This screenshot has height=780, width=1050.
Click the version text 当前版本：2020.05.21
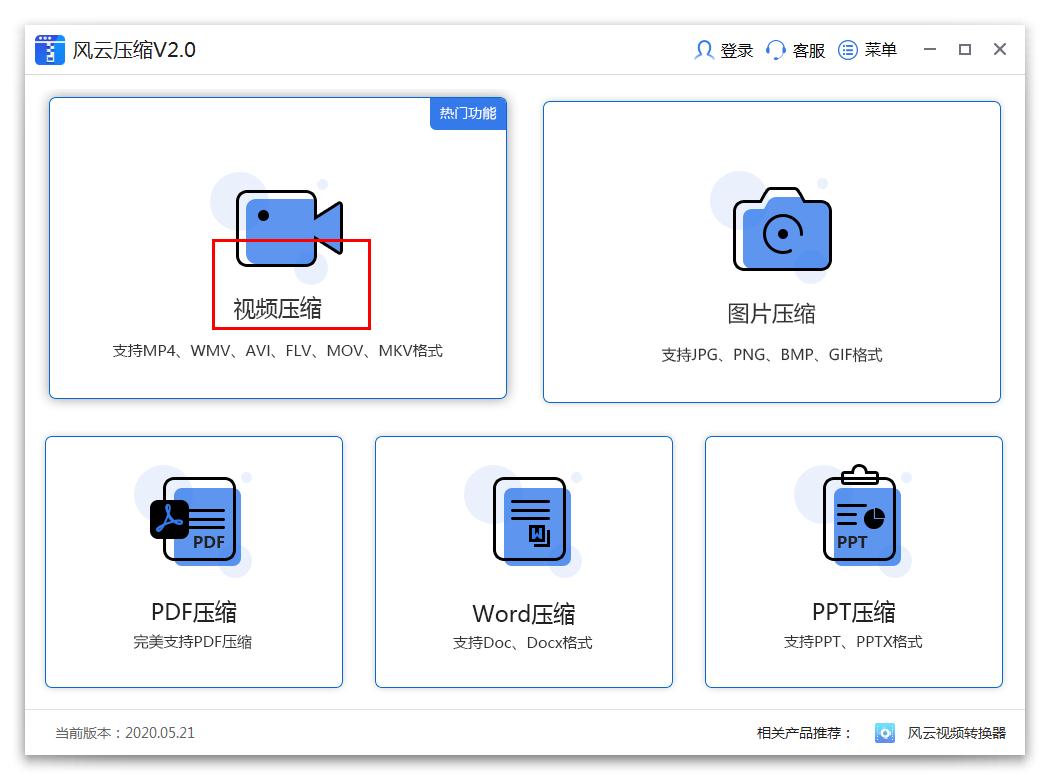point(125,733)
